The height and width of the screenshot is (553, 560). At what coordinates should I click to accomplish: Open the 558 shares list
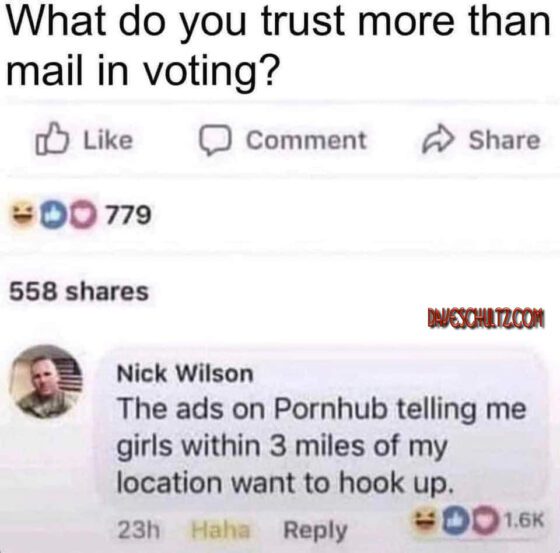79,291
